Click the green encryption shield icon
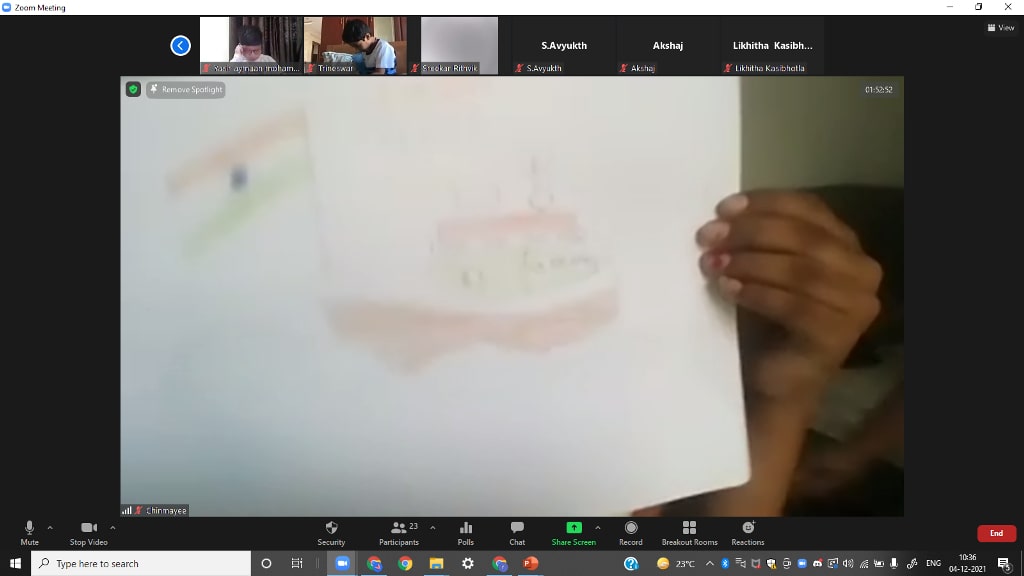The width and height of the screenshot is (1024, 576). (x=133, y=89)
